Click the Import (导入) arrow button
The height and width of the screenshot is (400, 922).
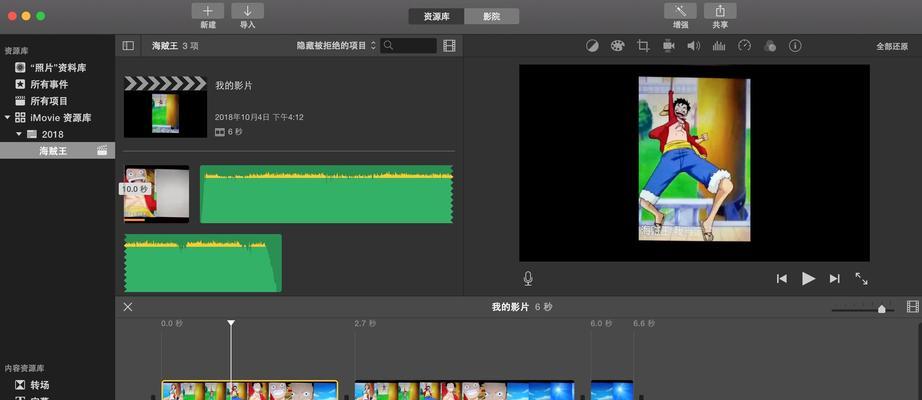click(248, 11)
